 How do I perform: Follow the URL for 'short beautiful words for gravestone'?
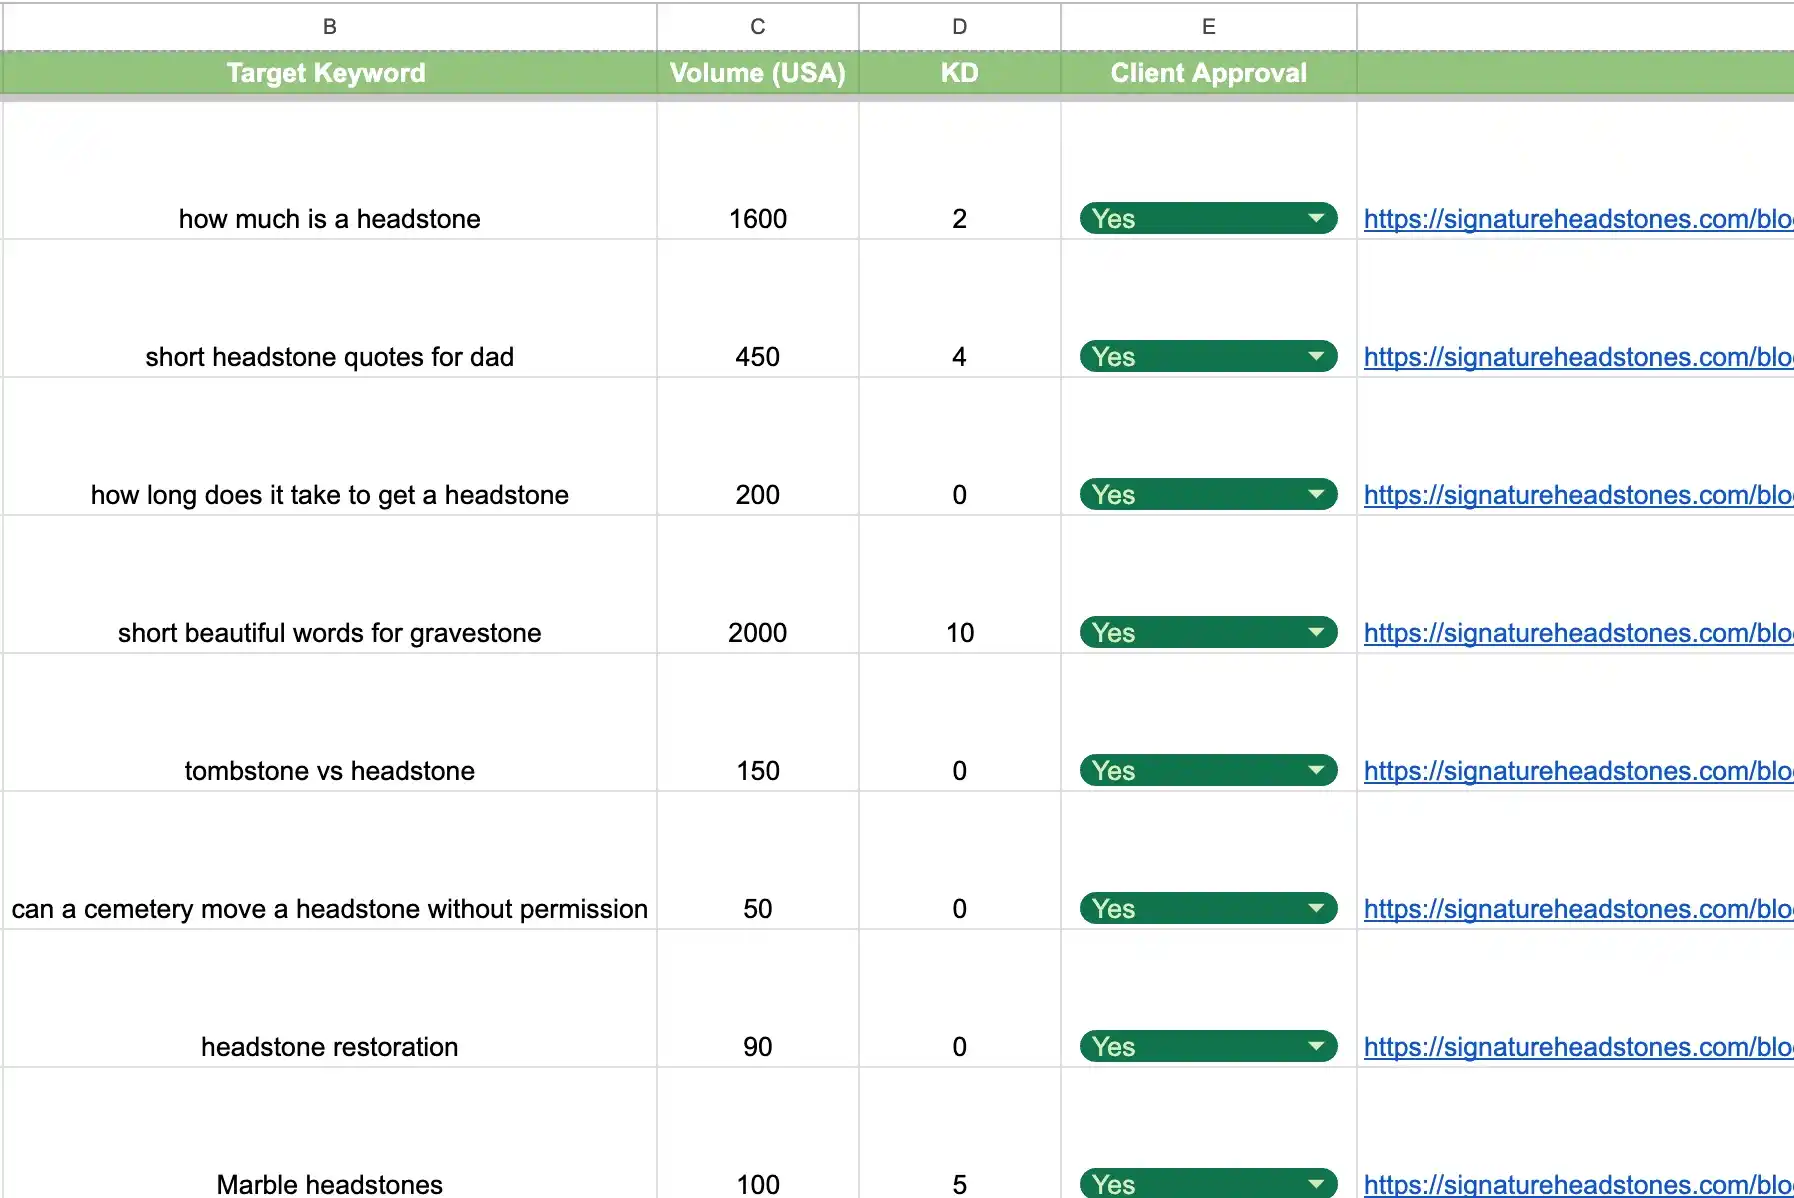[x=1576, y=633]
